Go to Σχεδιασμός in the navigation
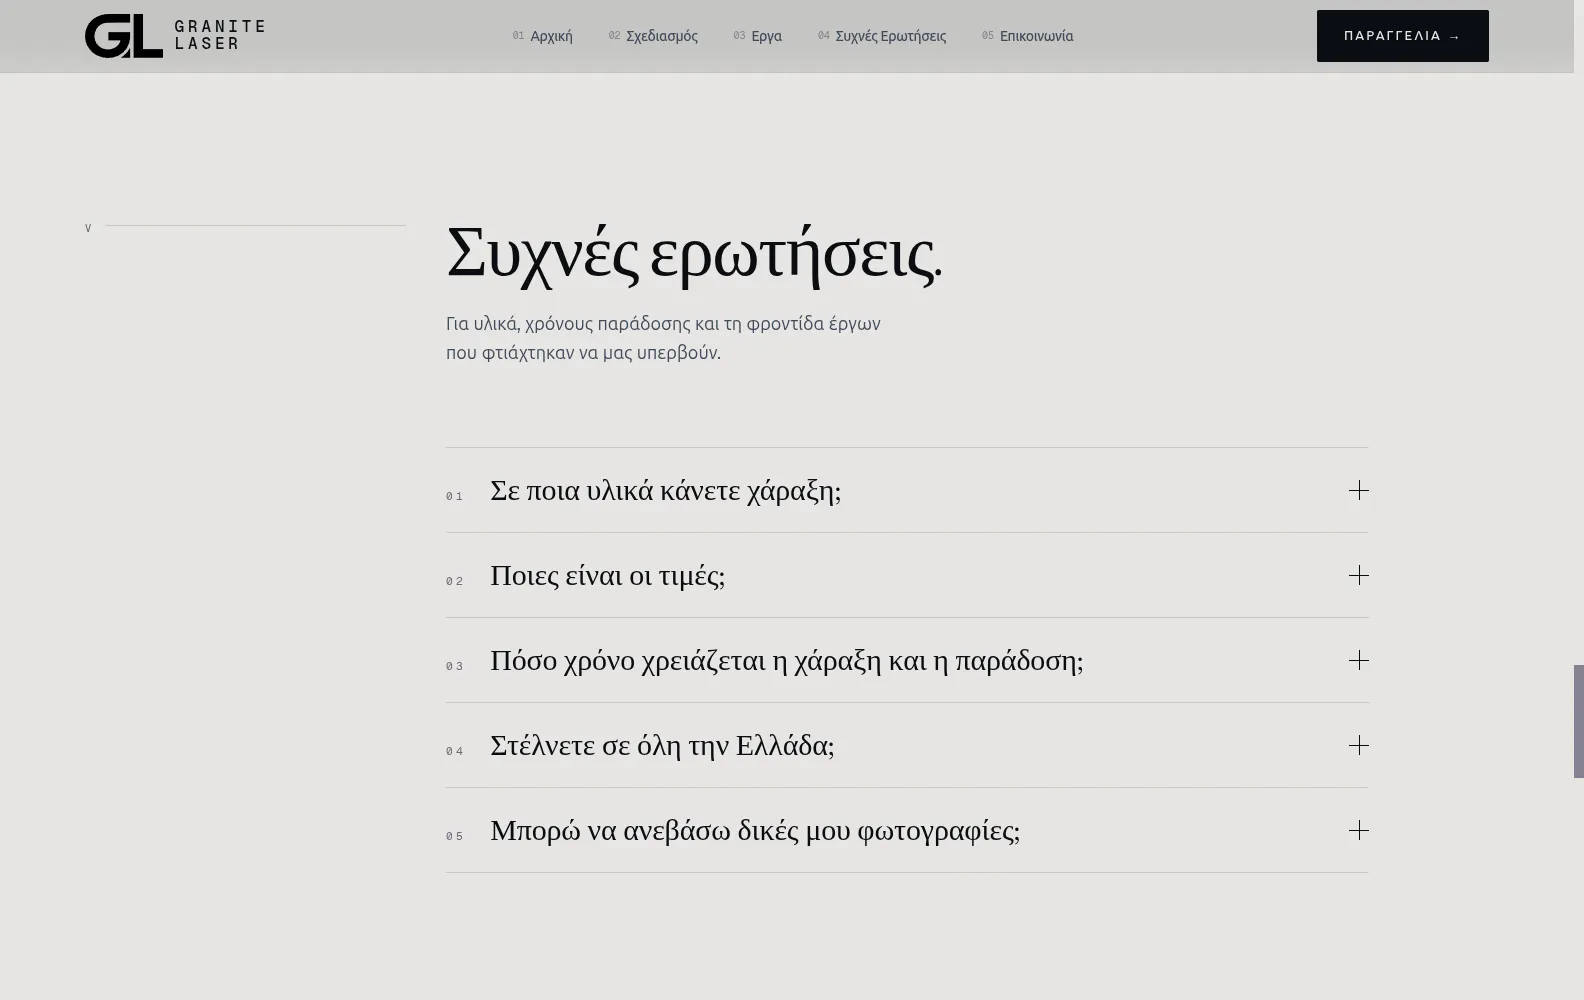The width and height of the screenshot is (1584, 1000). tap(653, 36)
